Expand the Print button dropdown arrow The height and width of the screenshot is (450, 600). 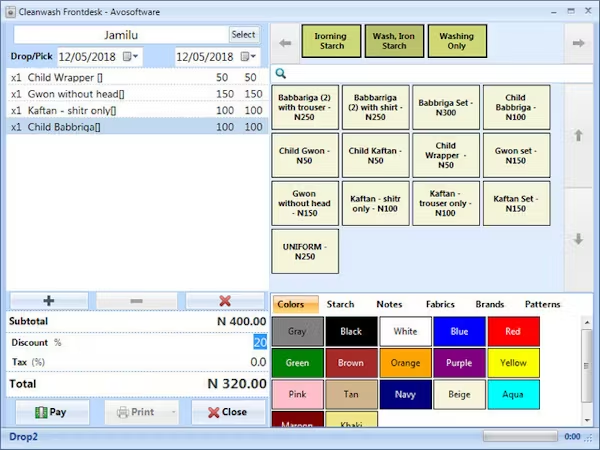tap(173, 412)
